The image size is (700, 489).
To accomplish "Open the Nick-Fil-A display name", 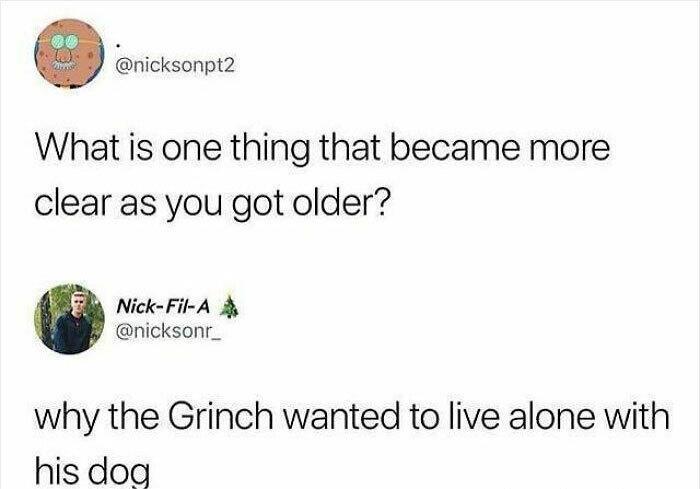I will 163,306.
